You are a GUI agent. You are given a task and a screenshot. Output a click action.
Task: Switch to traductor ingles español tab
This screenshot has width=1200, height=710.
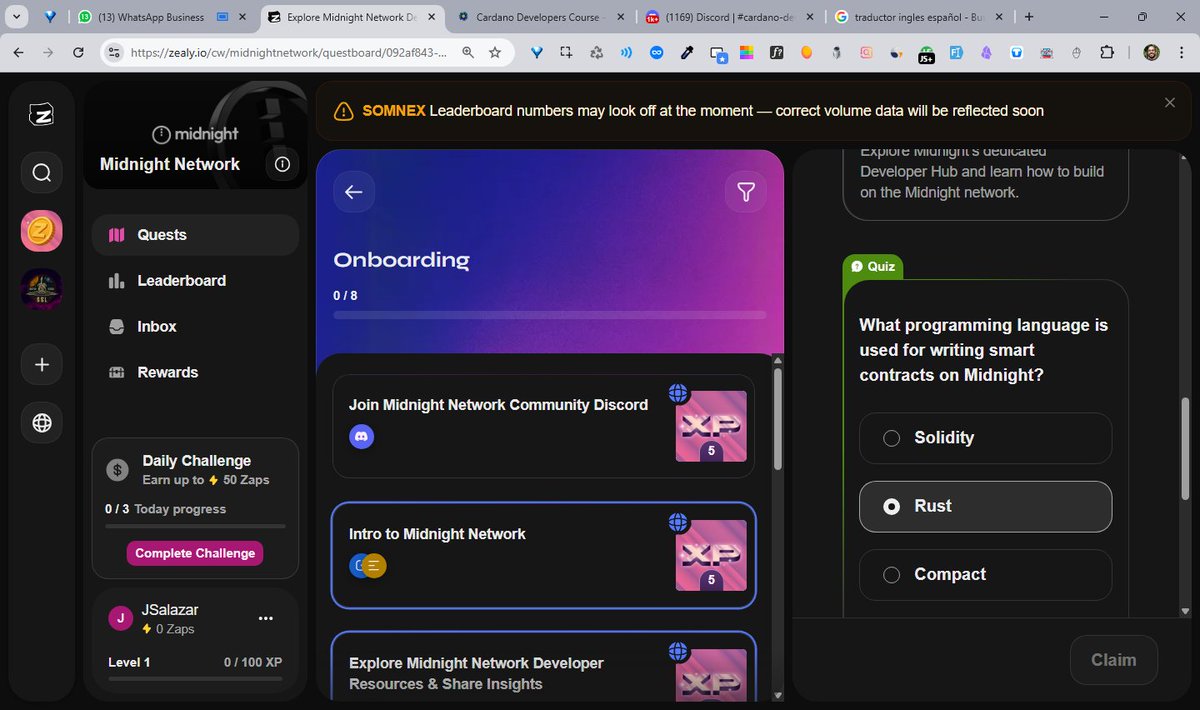[x=917, y=17]
